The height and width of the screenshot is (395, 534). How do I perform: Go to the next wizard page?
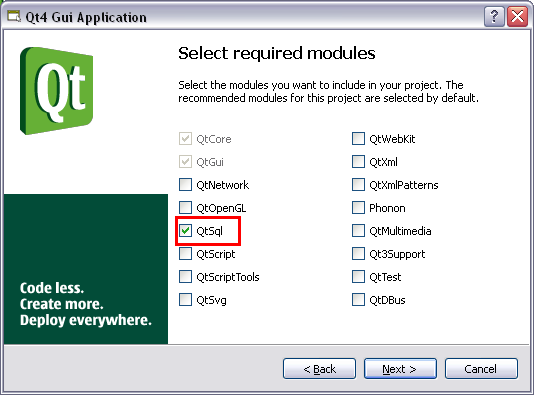pyautogui.click(x=400, y=369)
